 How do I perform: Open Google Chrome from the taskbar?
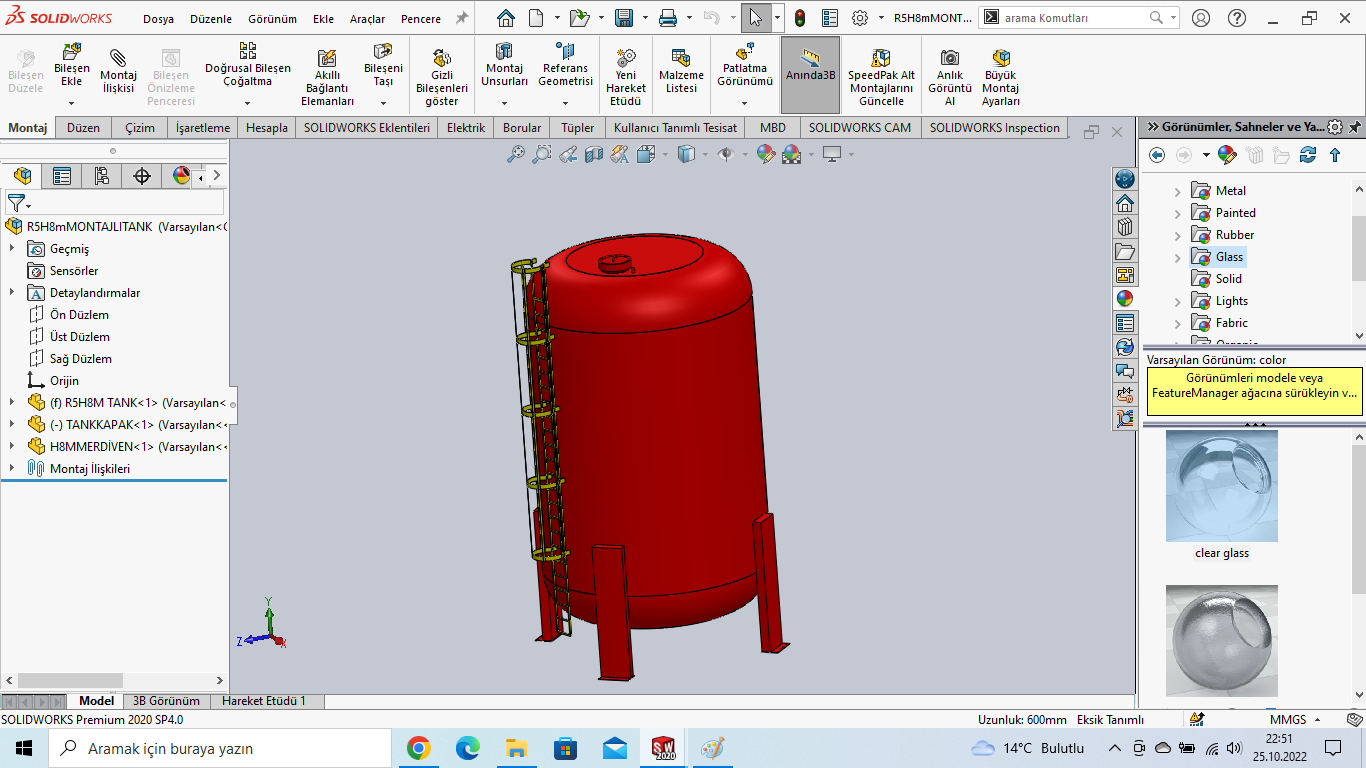click(419, 748)
